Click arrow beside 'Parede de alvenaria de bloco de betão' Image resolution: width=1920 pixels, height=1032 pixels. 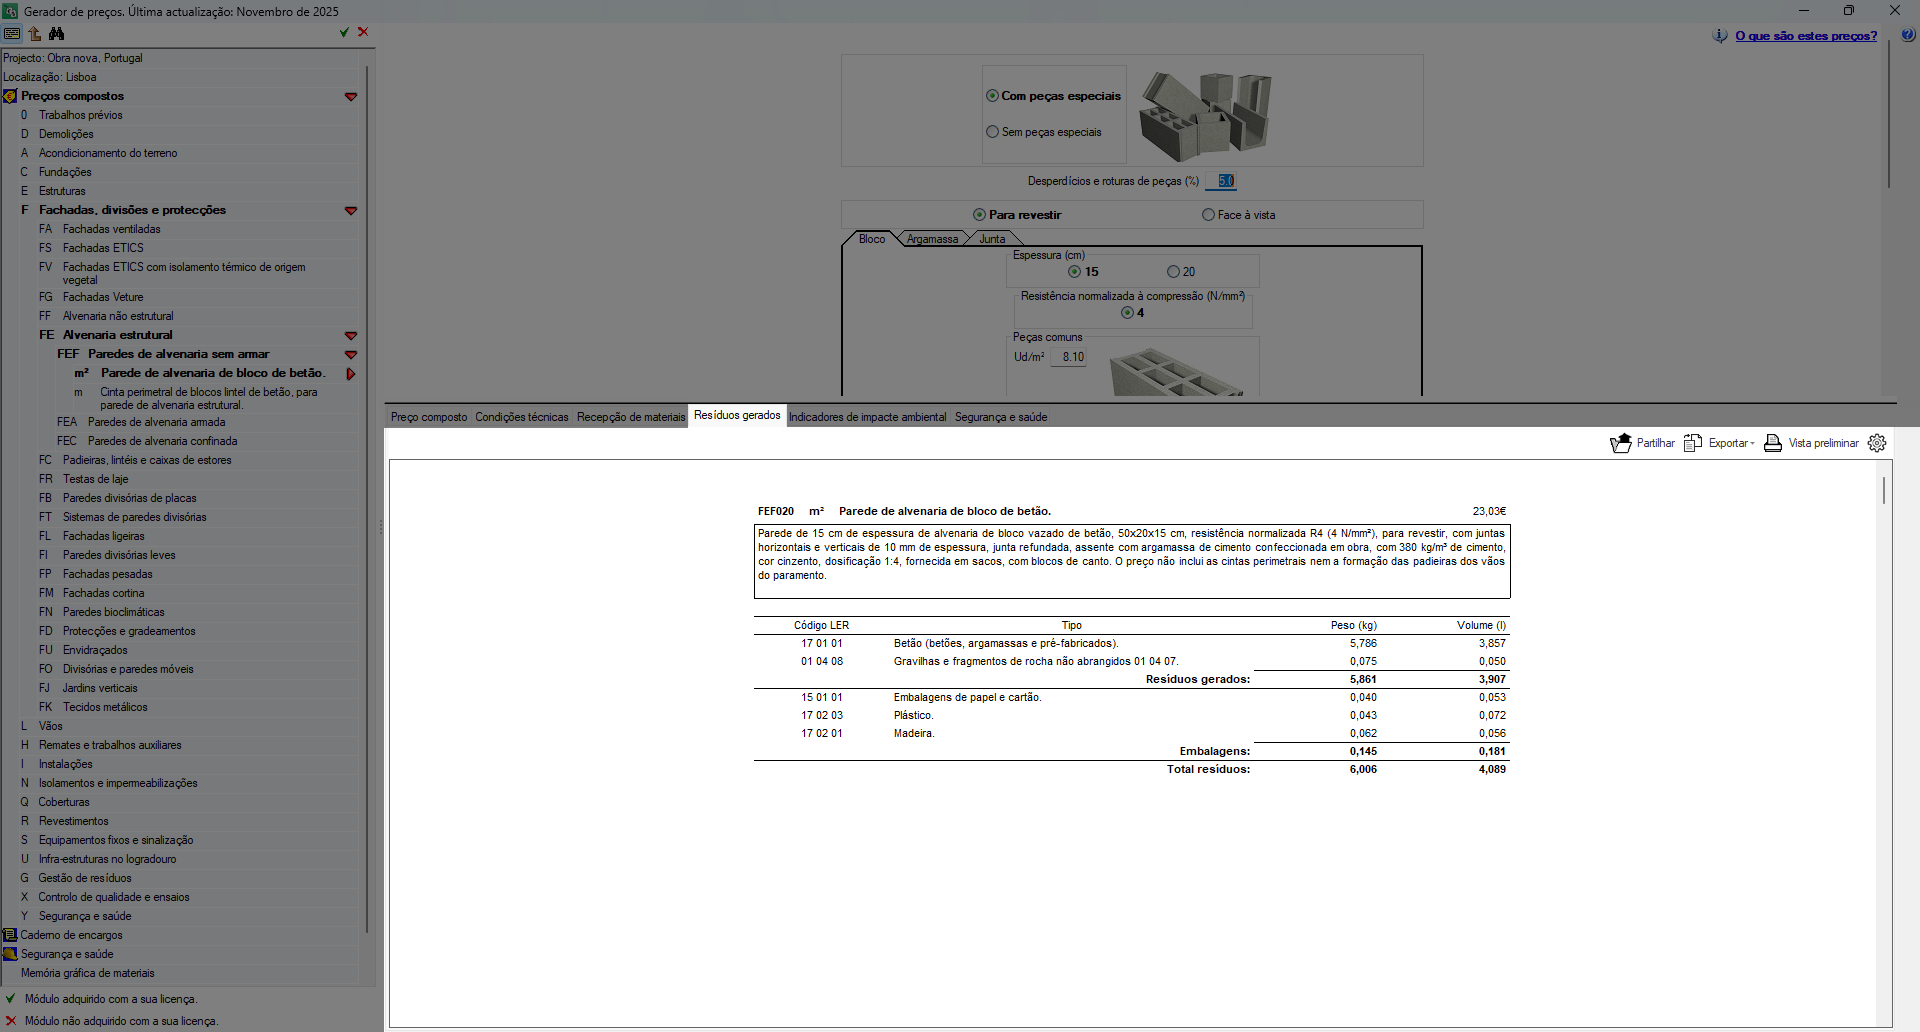[x=351, y=374]
